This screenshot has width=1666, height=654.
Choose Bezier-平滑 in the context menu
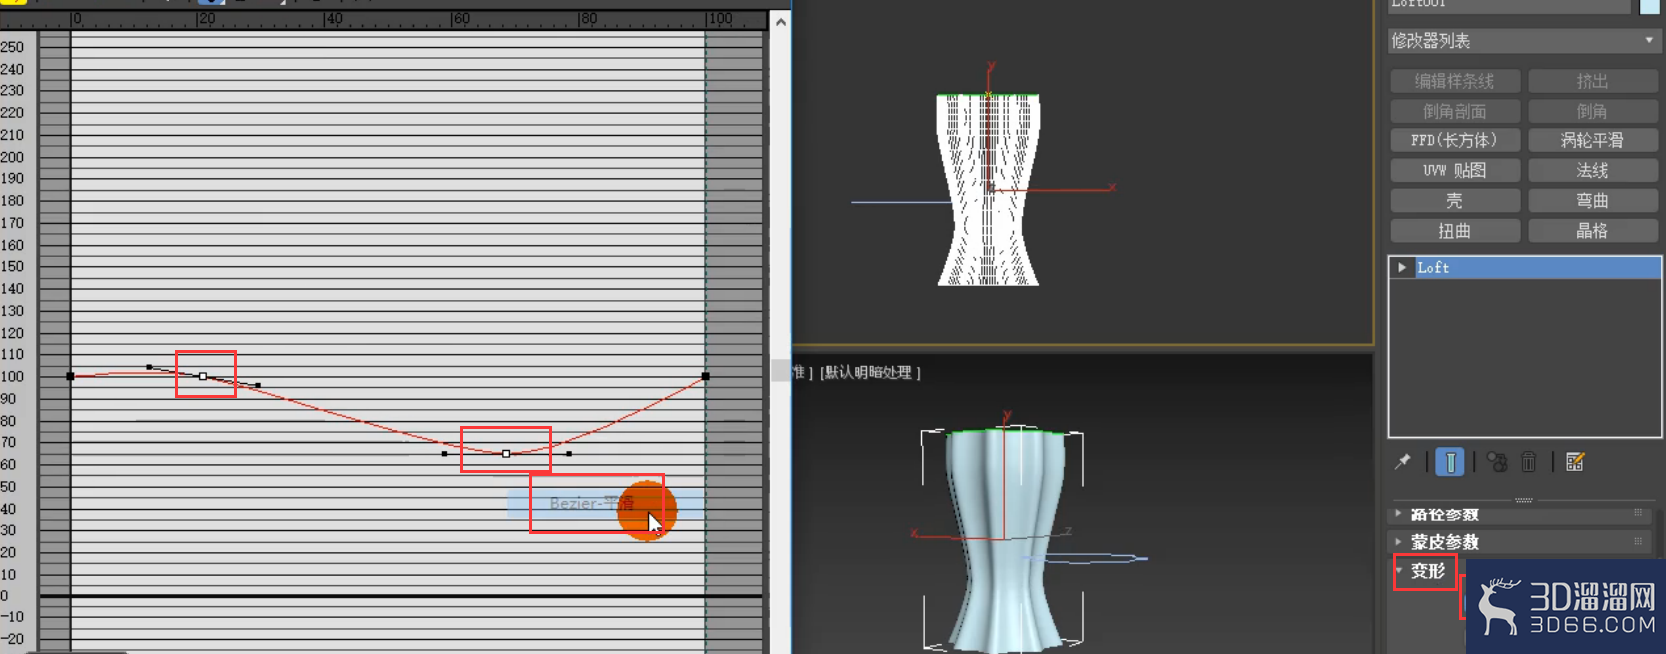click(592, 503)
